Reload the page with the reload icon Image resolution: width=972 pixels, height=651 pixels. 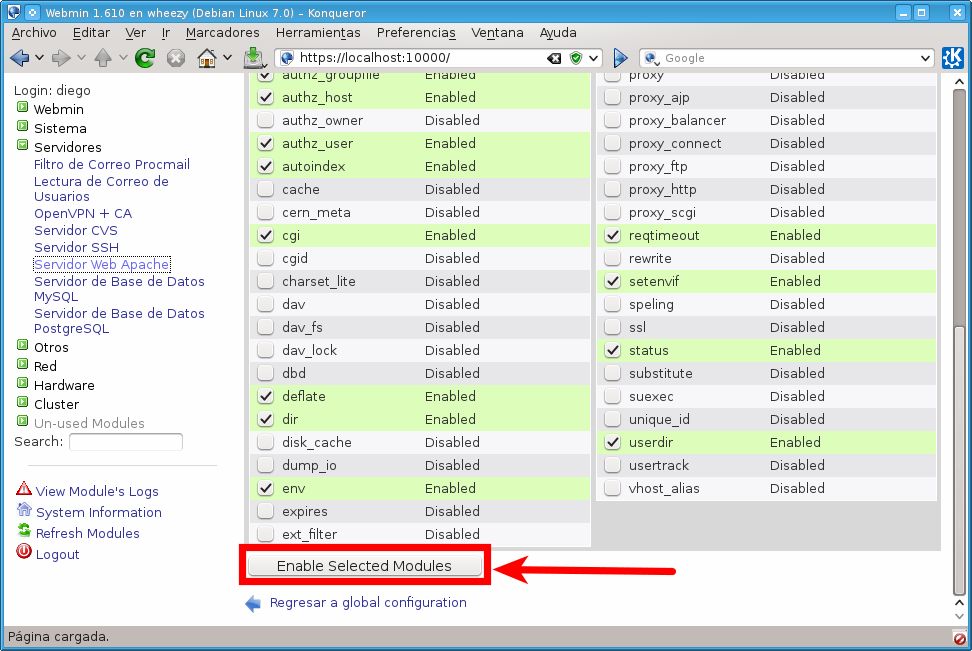(x=145, y=57)
